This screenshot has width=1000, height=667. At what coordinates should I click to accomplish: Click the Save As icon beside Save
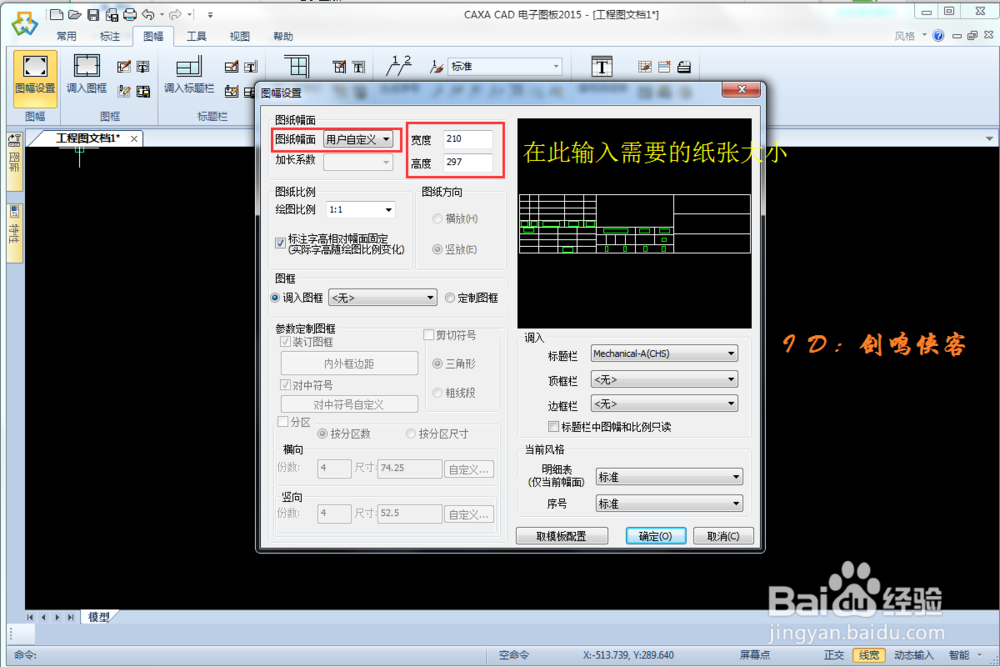point(112,14)
